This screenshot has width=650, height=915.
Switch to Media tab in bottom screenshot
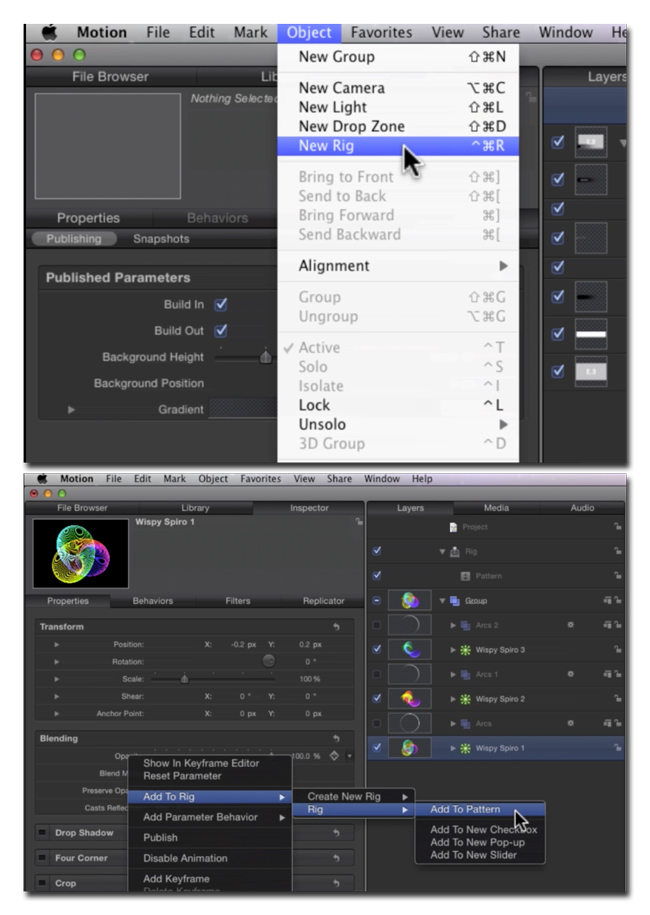496,508
